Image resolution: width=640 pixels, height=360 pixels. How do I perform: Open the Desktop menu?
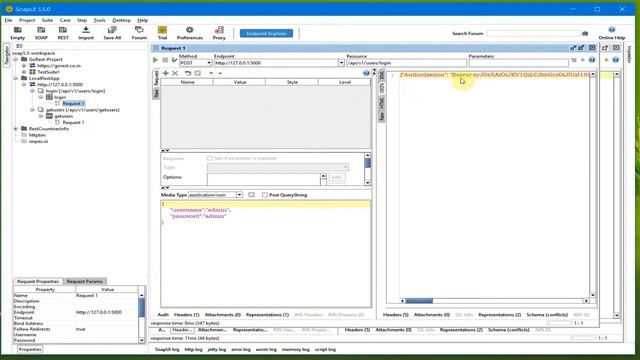click(x=121, y=20)
